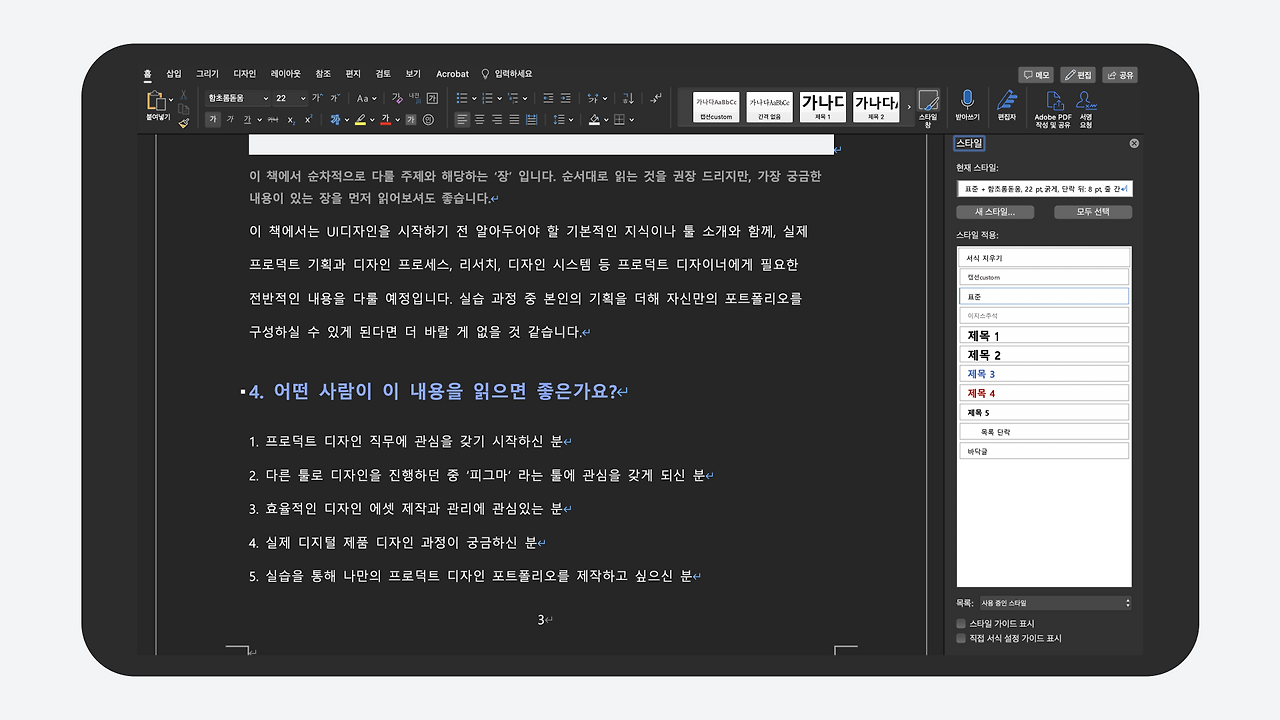Select the Format Painter brush icon
1280x720 pixels.
184,122
